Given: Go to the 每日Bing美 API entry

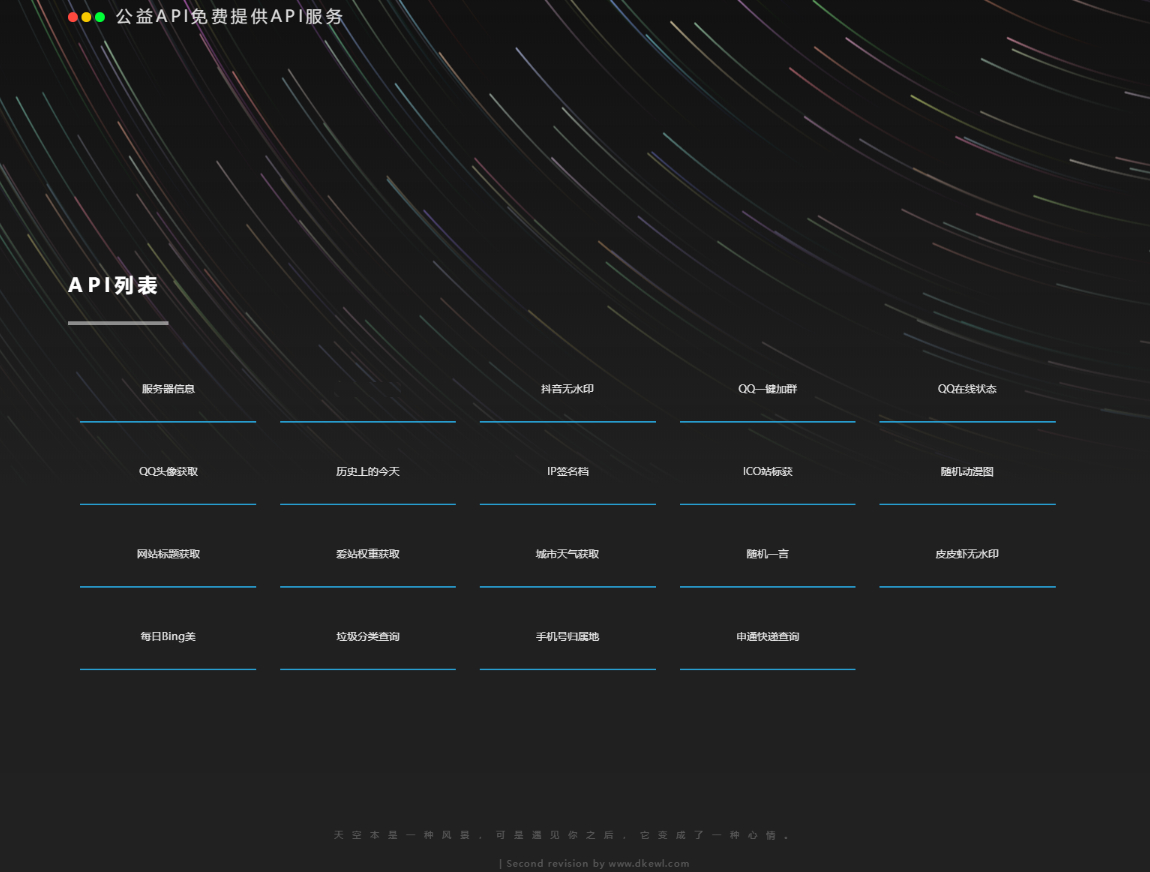Looking at the screenshot, I should click(x=168, y=637).
